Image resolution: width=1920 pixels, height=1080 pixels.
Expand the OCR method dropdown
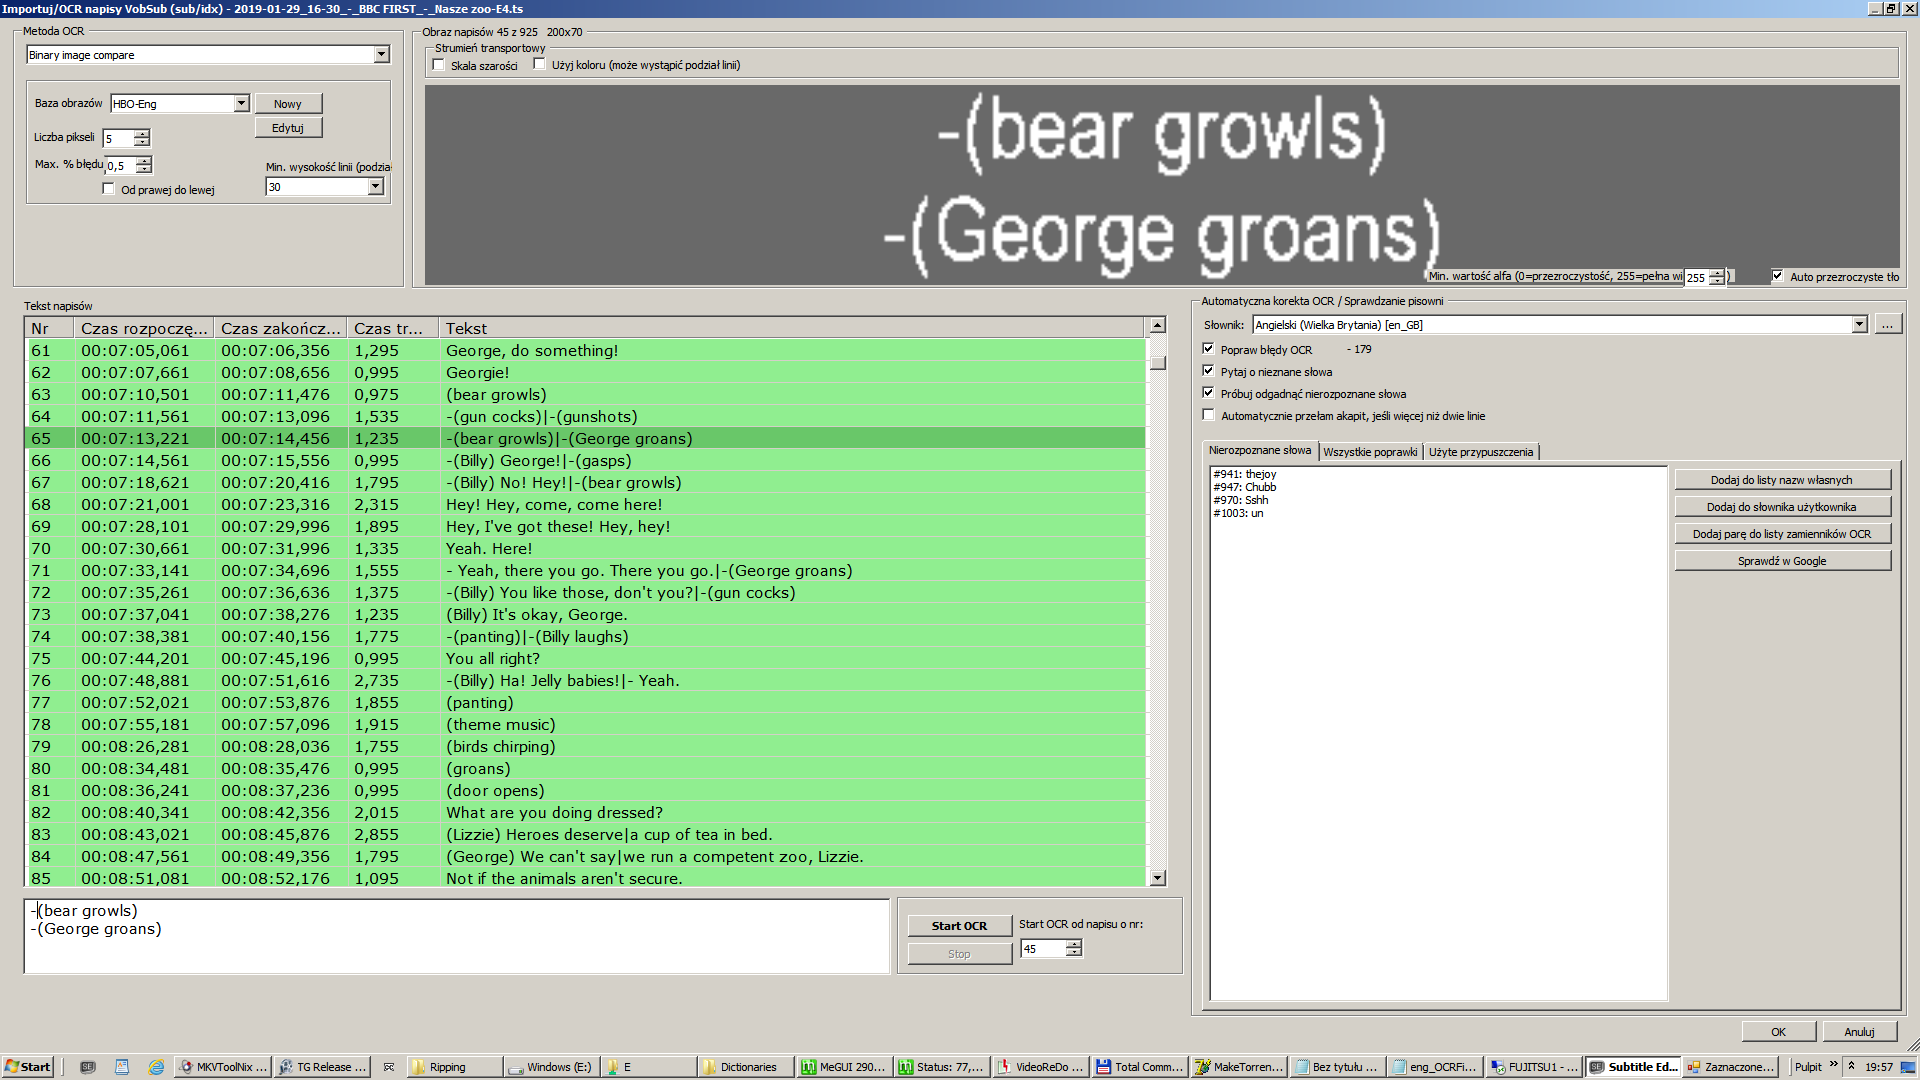pos(381,55)
